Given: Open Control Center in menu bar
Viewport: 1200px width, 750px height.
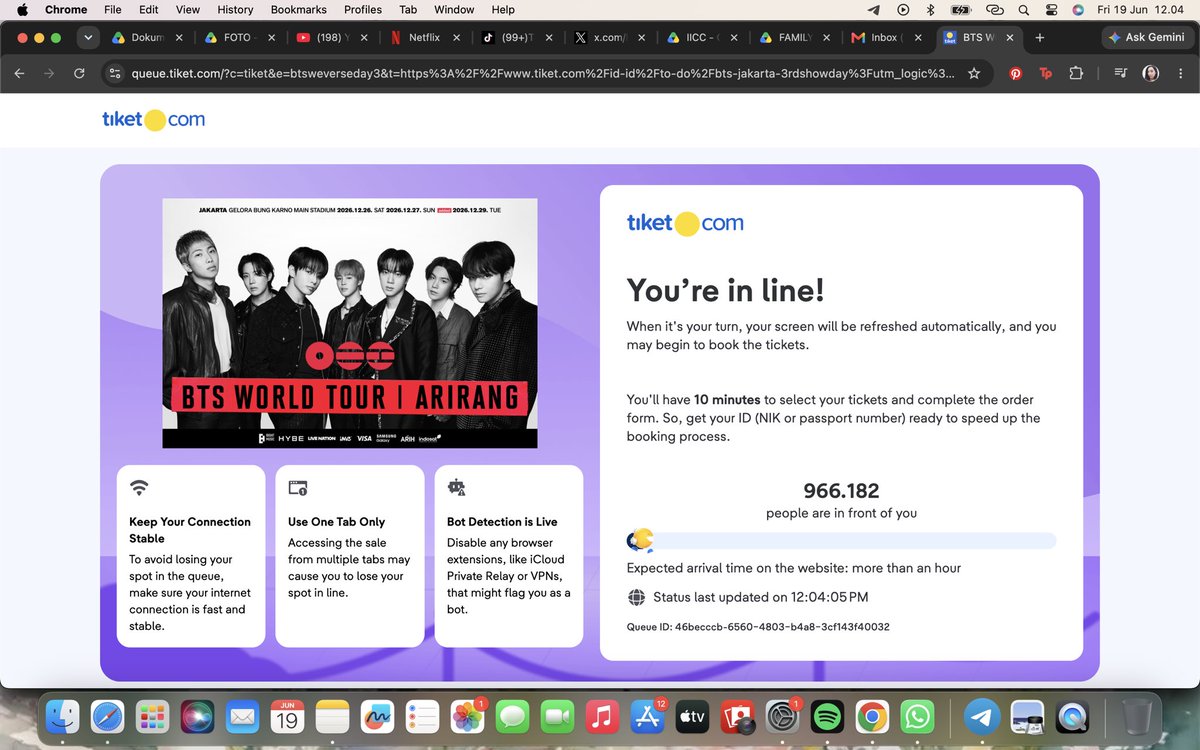Looking at the screenshot, I should tap(1050, 10).
